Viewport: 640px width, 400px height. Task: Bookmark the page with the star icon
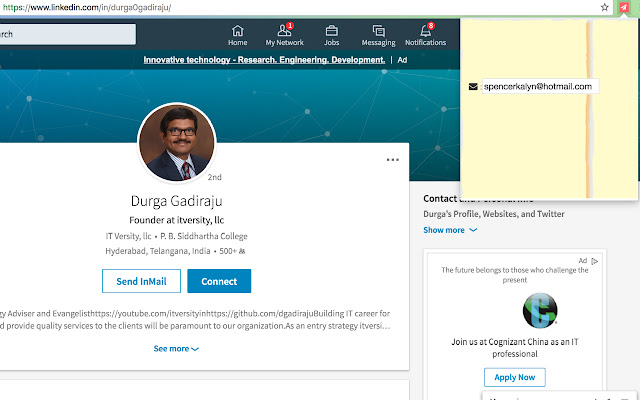tap(604, 7)
